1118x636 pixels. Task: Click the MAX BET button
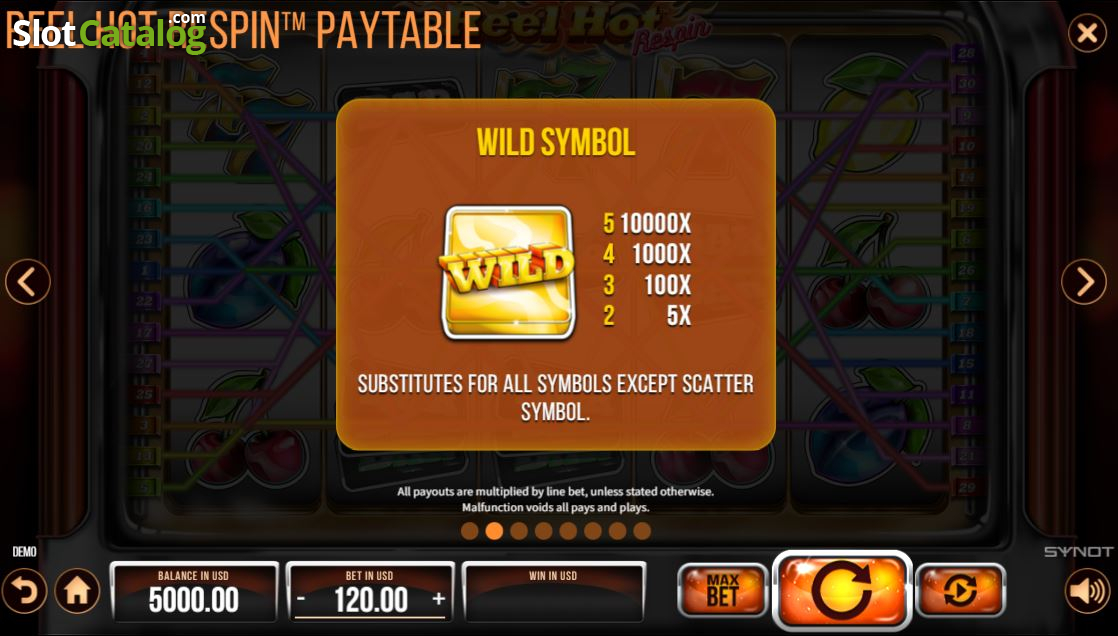tap(722, 590)
